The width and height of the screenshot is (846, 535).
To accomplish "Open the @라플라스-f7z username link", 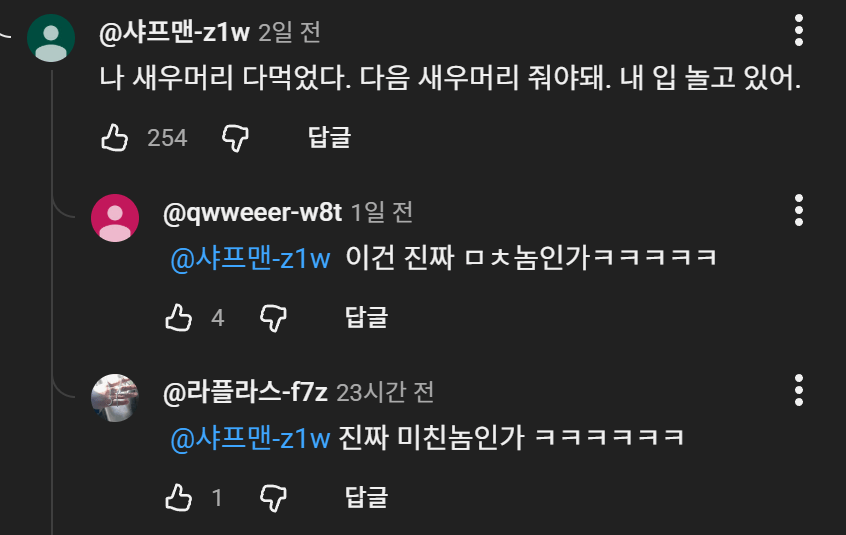I will click(245, 392).
